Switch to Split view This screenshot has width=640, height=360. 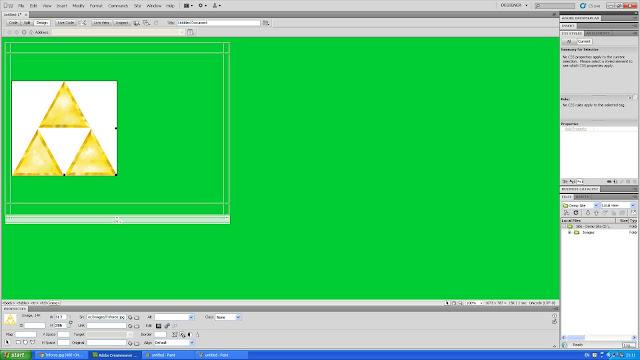point(27,23)
